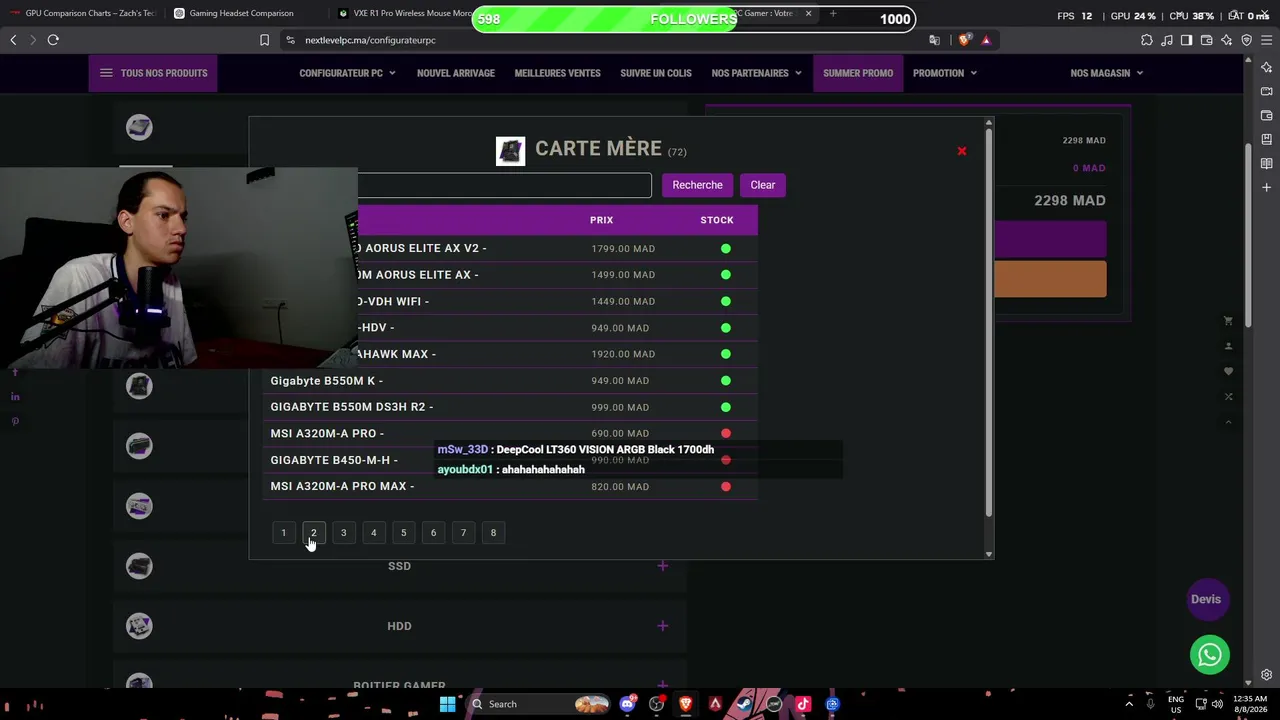Open the Summer Promo menu item
1280x720 pixels.
(858, 73)
